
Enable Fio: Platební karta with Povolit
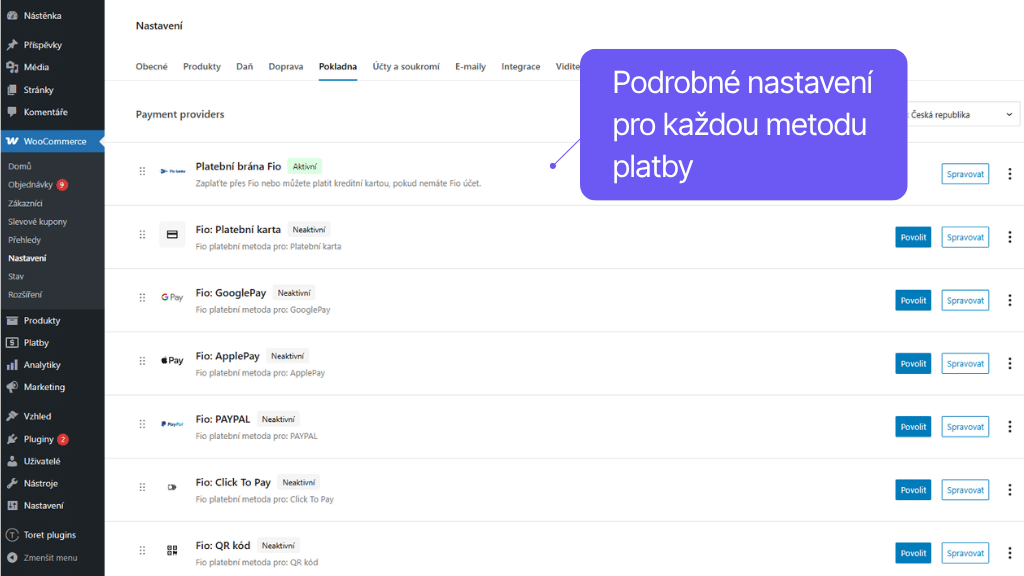click(x=913, y=237)
